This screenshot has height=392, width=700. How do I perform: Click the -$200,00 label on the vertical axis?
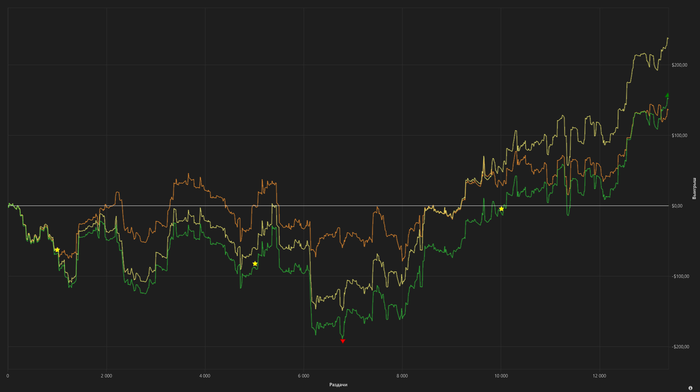680,347
